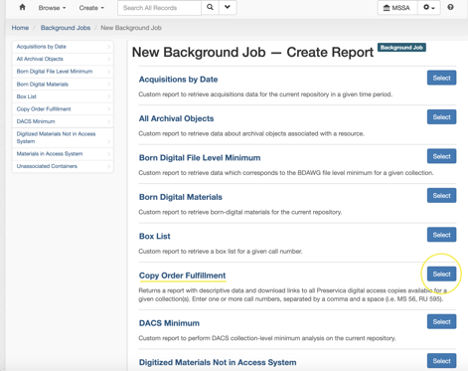The height and width of the screenshot is (371, 468).
Task: Go to Background Jobs breadcrumb link
Action: [65, 28]
